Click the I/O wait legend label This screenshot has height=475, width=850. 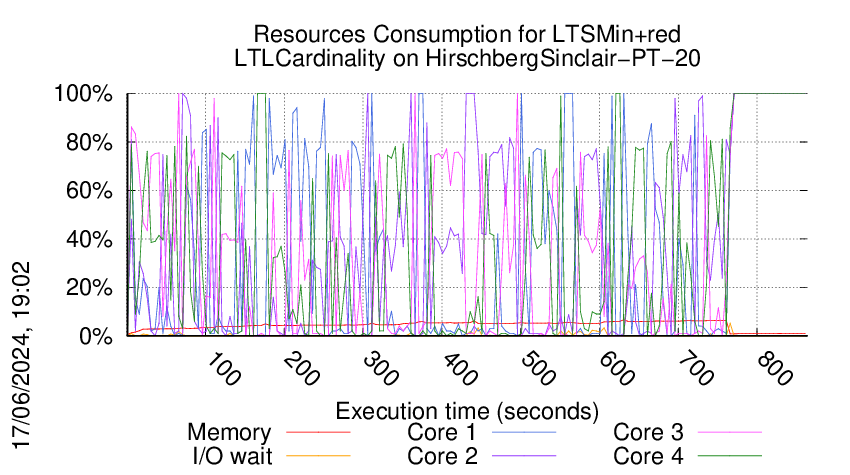pyautogui.click(x=232, y=456)
